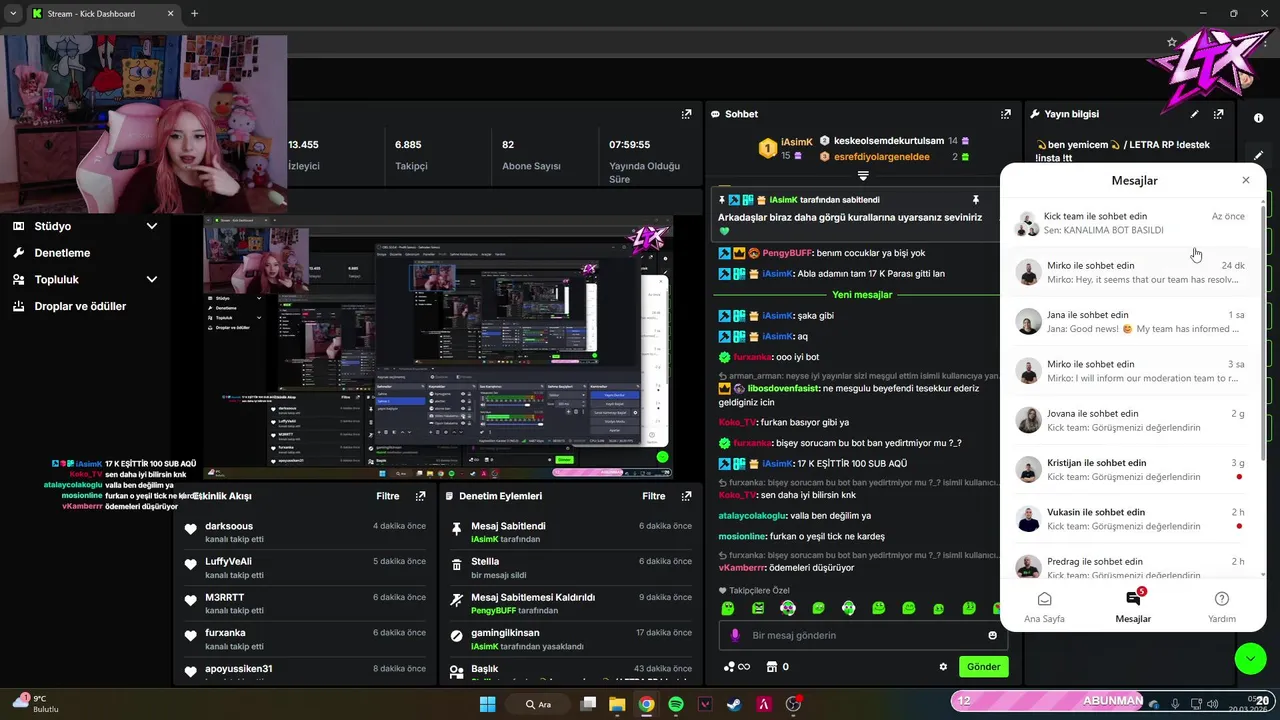Open the shop icon below chat
This screenshot has width=1280, height=720.
point(771,667)
